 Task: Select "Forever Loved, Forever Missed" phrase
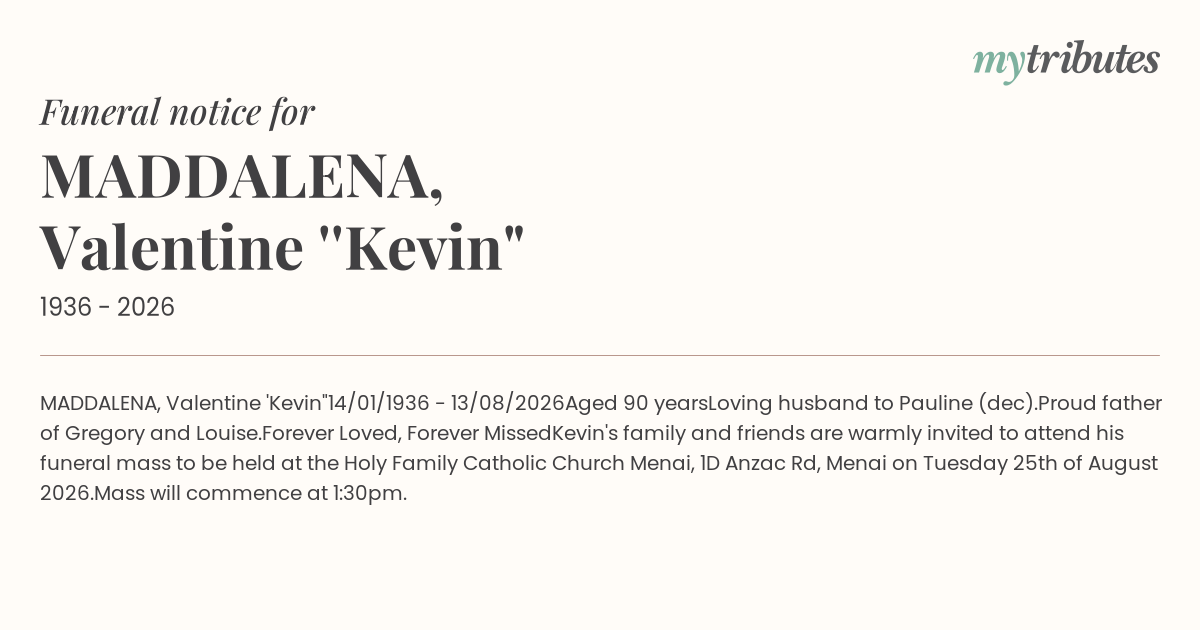[407, 434]
